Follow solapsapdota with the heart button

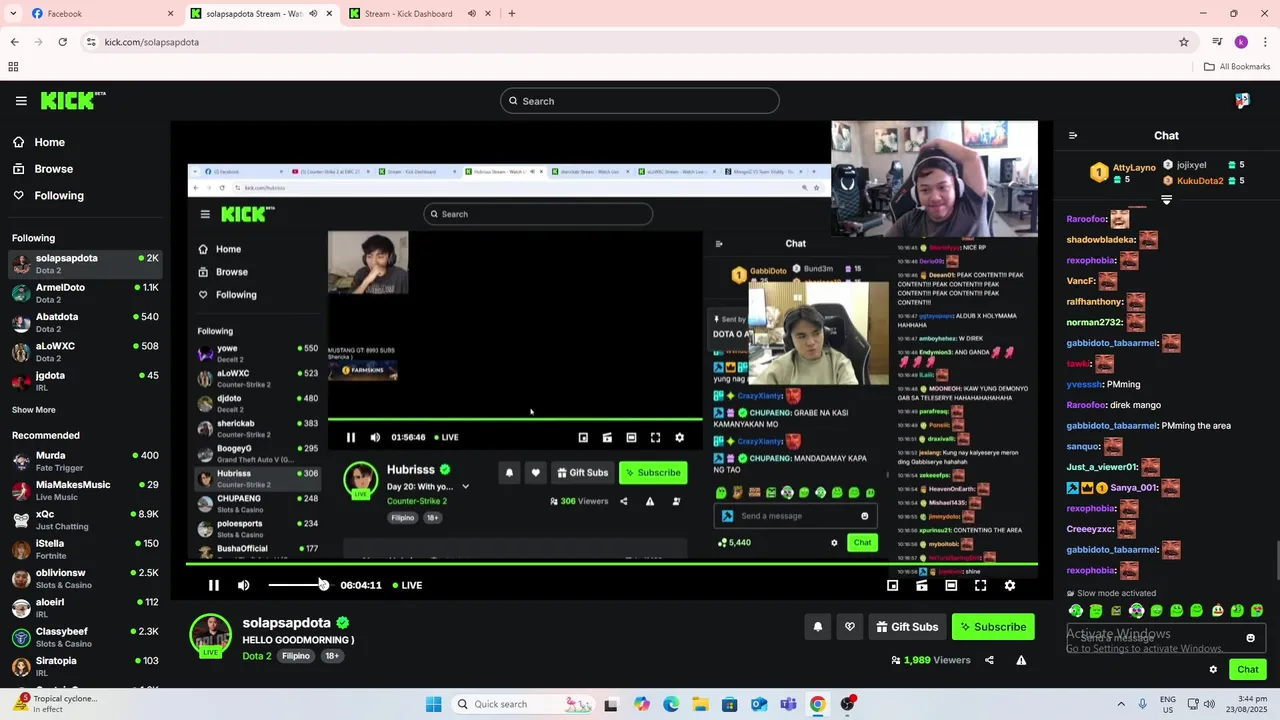click(850, 627)
